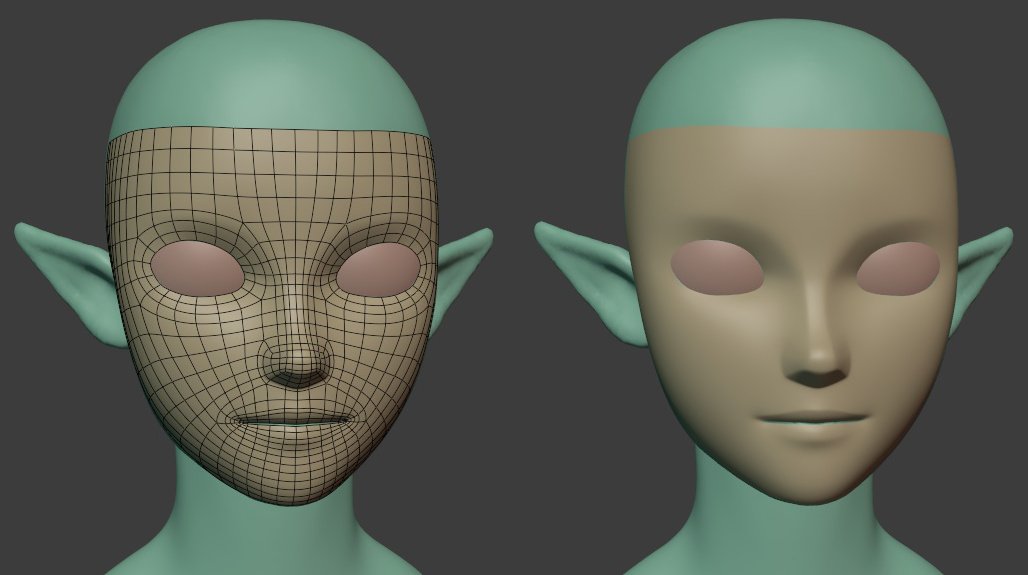Click the nose of the smooth-shaded head
This screenshot has width=1028, height=575.
[x=817, y=361]
